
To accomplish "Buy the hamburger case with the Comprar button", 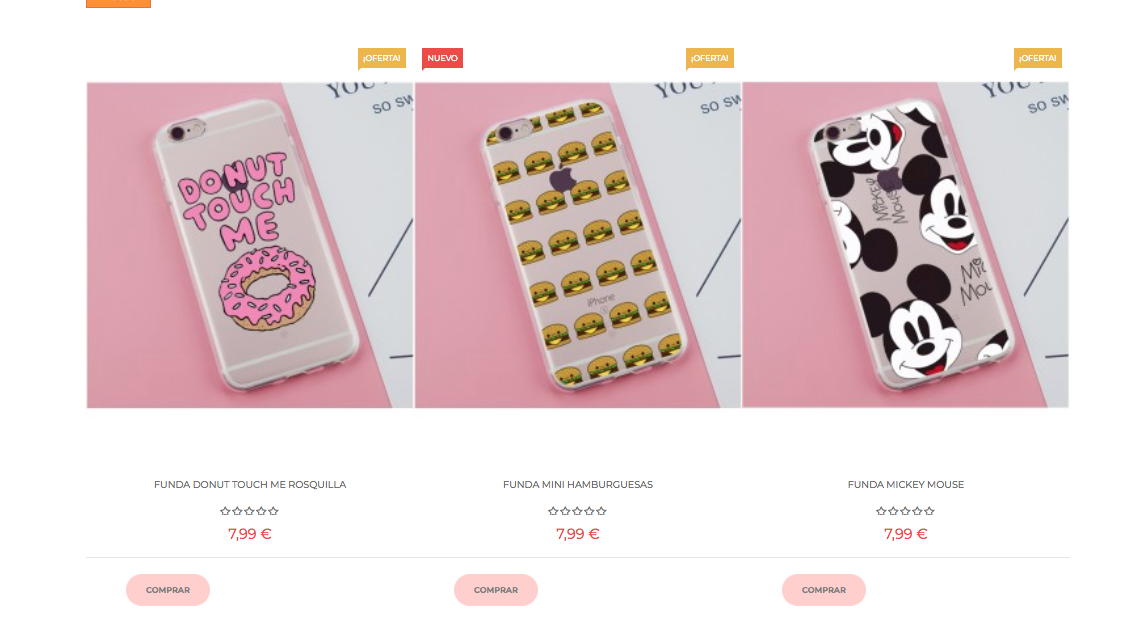I will (496, 590).
